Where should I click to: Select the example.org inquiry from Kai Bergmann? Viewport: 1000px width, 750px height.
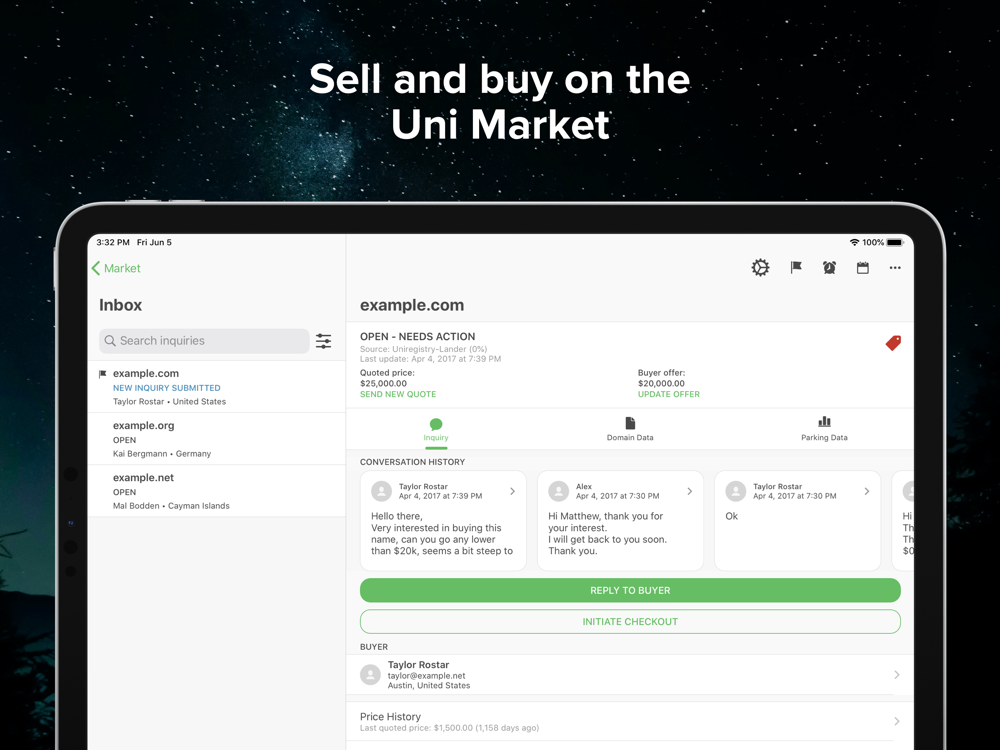[x=217, y=439]
